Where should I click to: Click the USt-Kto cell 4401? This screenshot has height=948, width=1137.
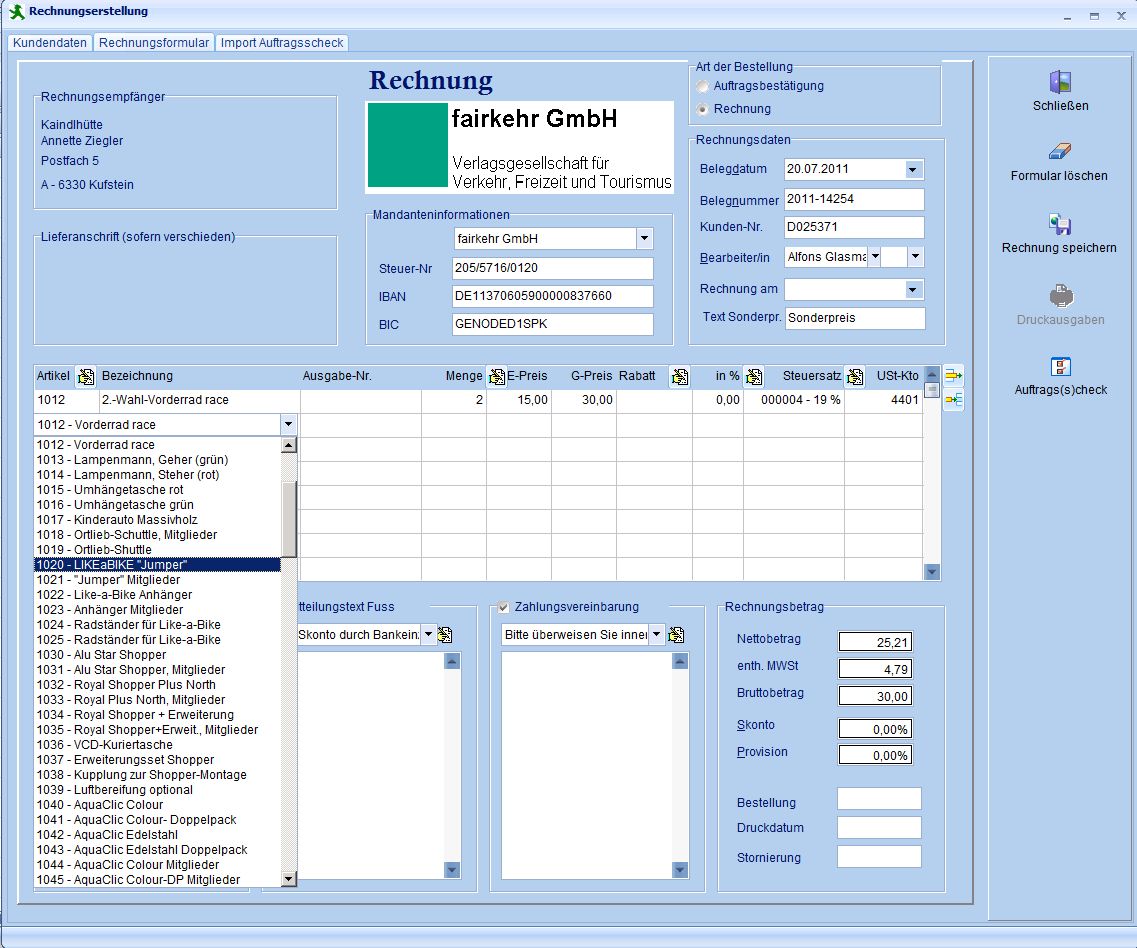[x=883, y=400]
